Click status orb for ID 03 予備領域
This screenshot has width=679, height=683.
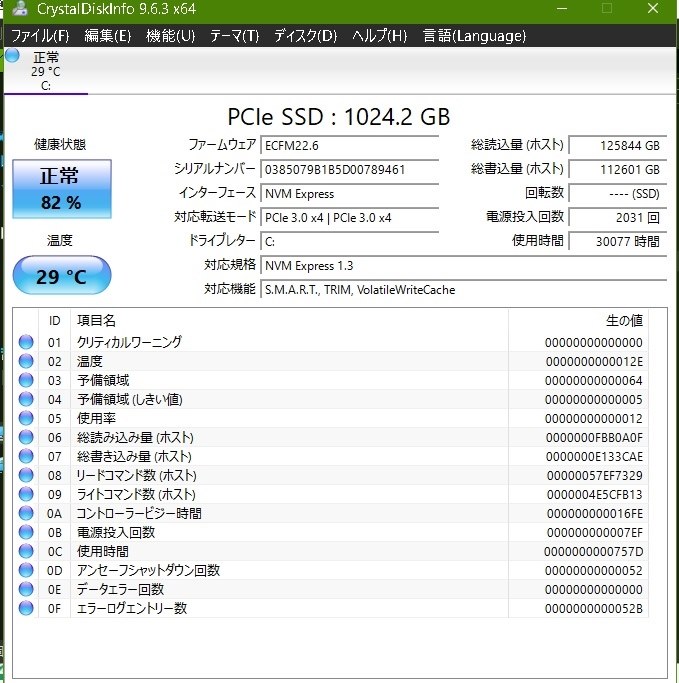point(26,380)
